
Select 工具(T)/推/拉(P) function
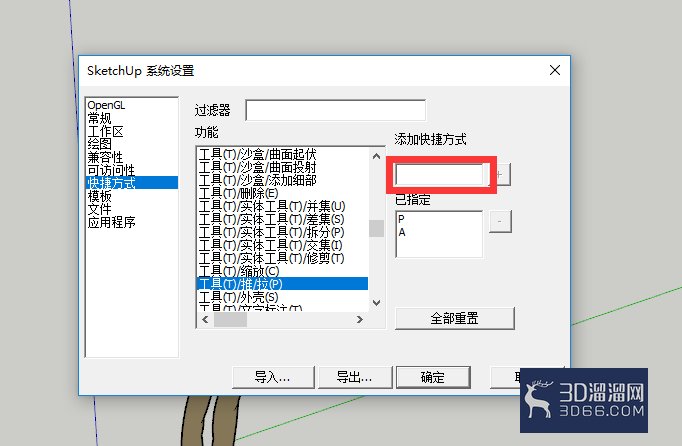[x=282, y=284]
